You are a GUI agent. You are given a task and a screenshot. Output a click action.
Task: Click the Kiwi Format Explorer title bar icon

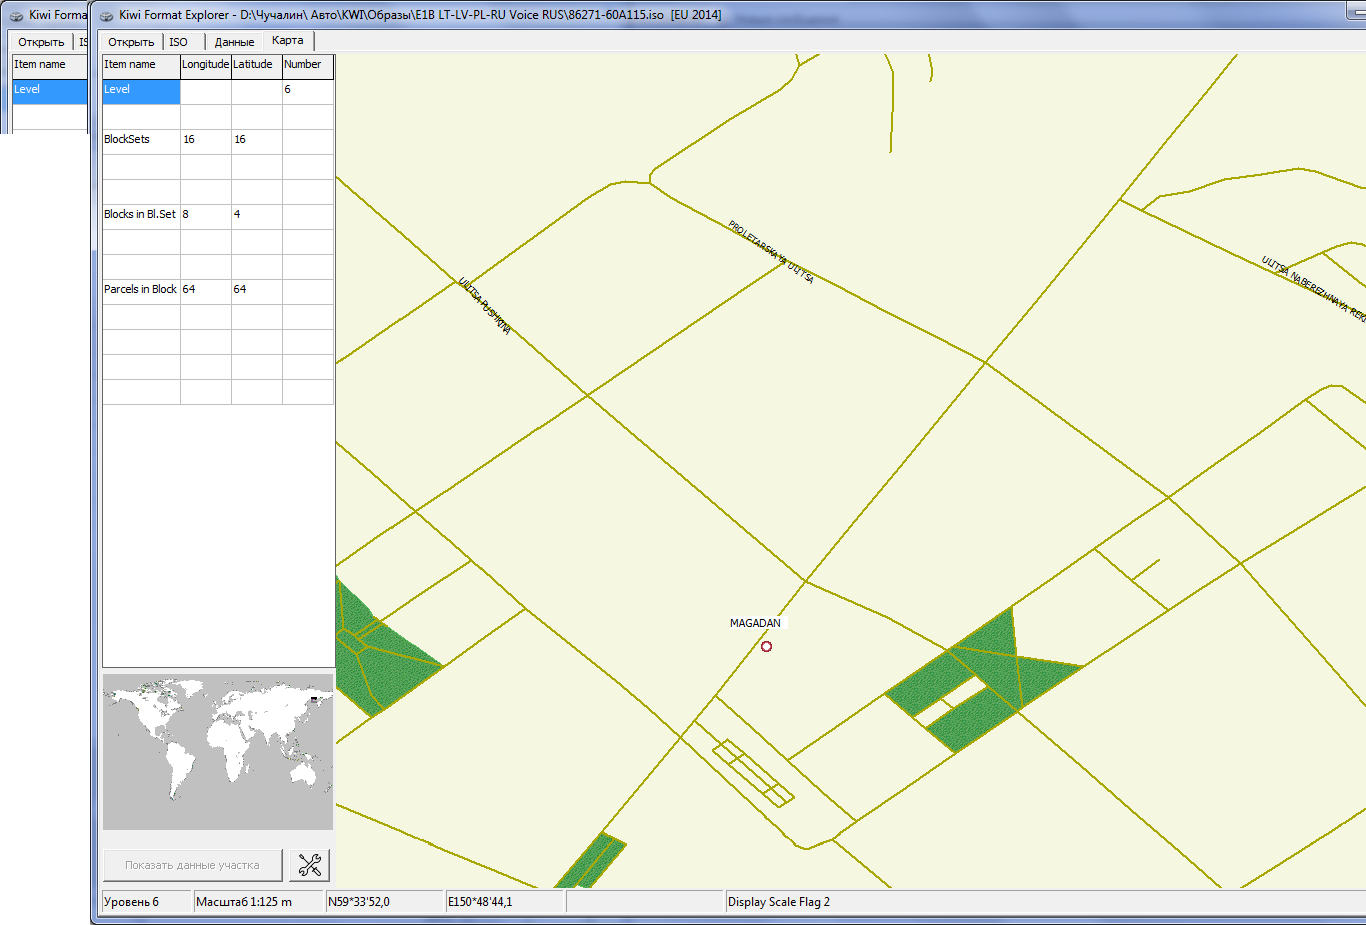(106, 15)
